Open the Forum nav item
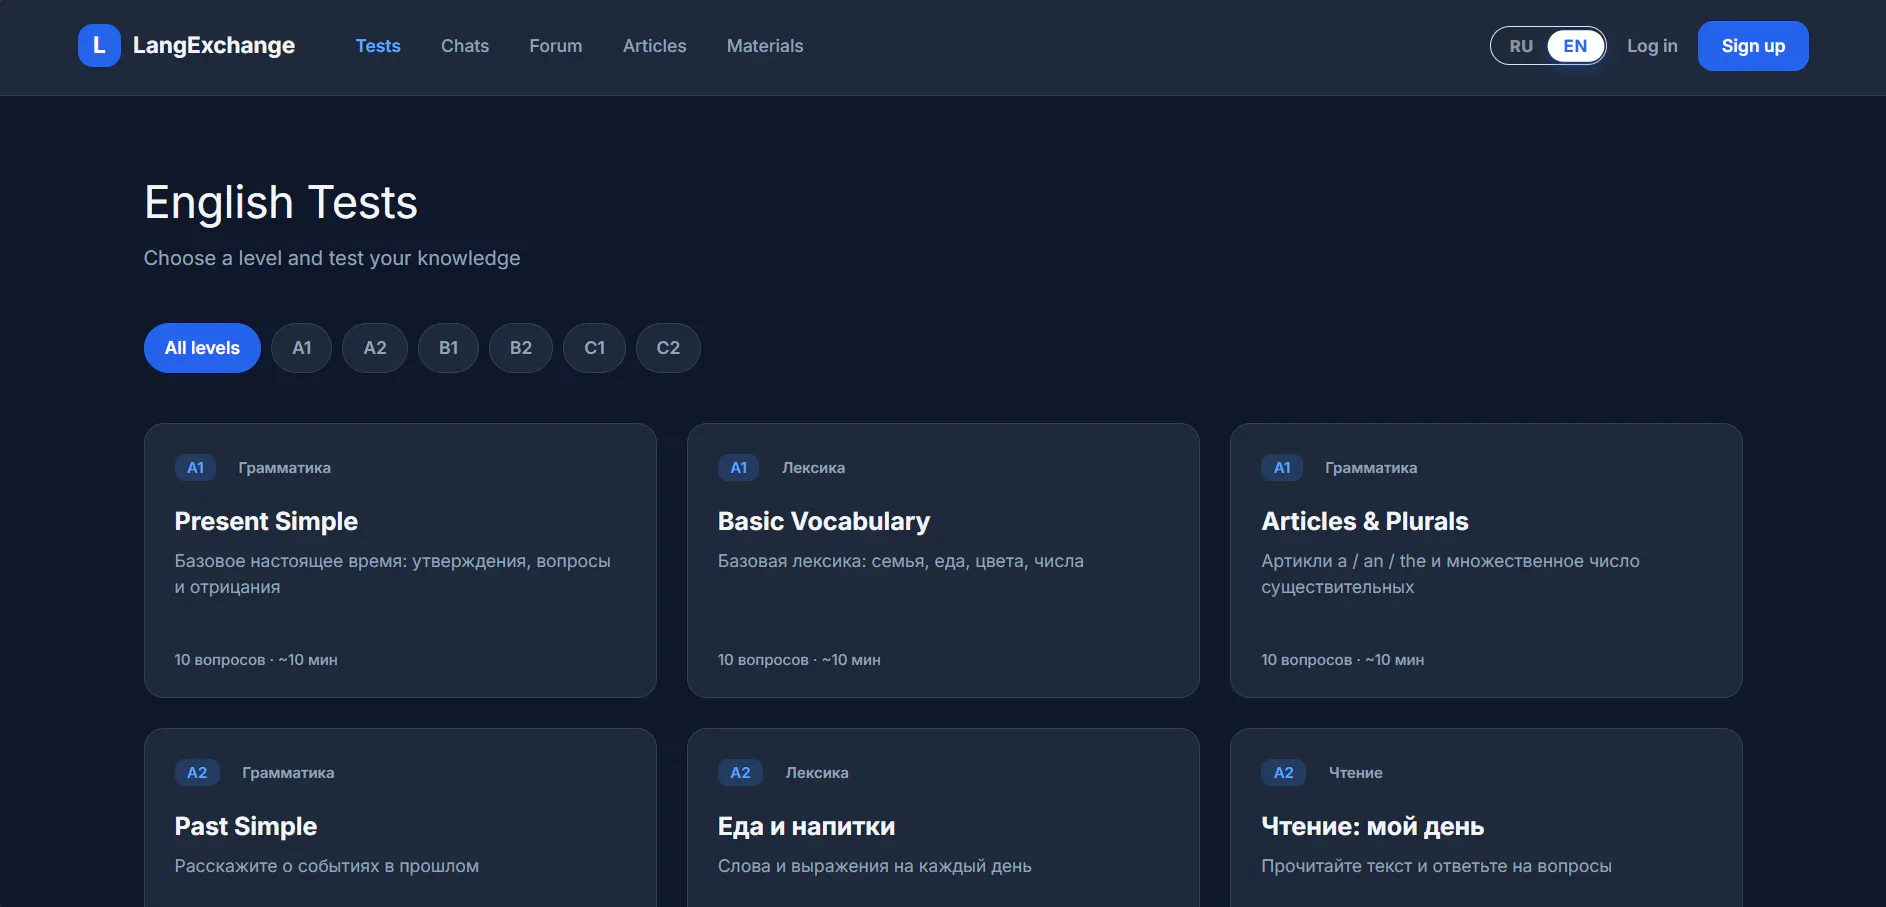The height and width of the screenshot is (907, 1886). click(x=556, y=46)
